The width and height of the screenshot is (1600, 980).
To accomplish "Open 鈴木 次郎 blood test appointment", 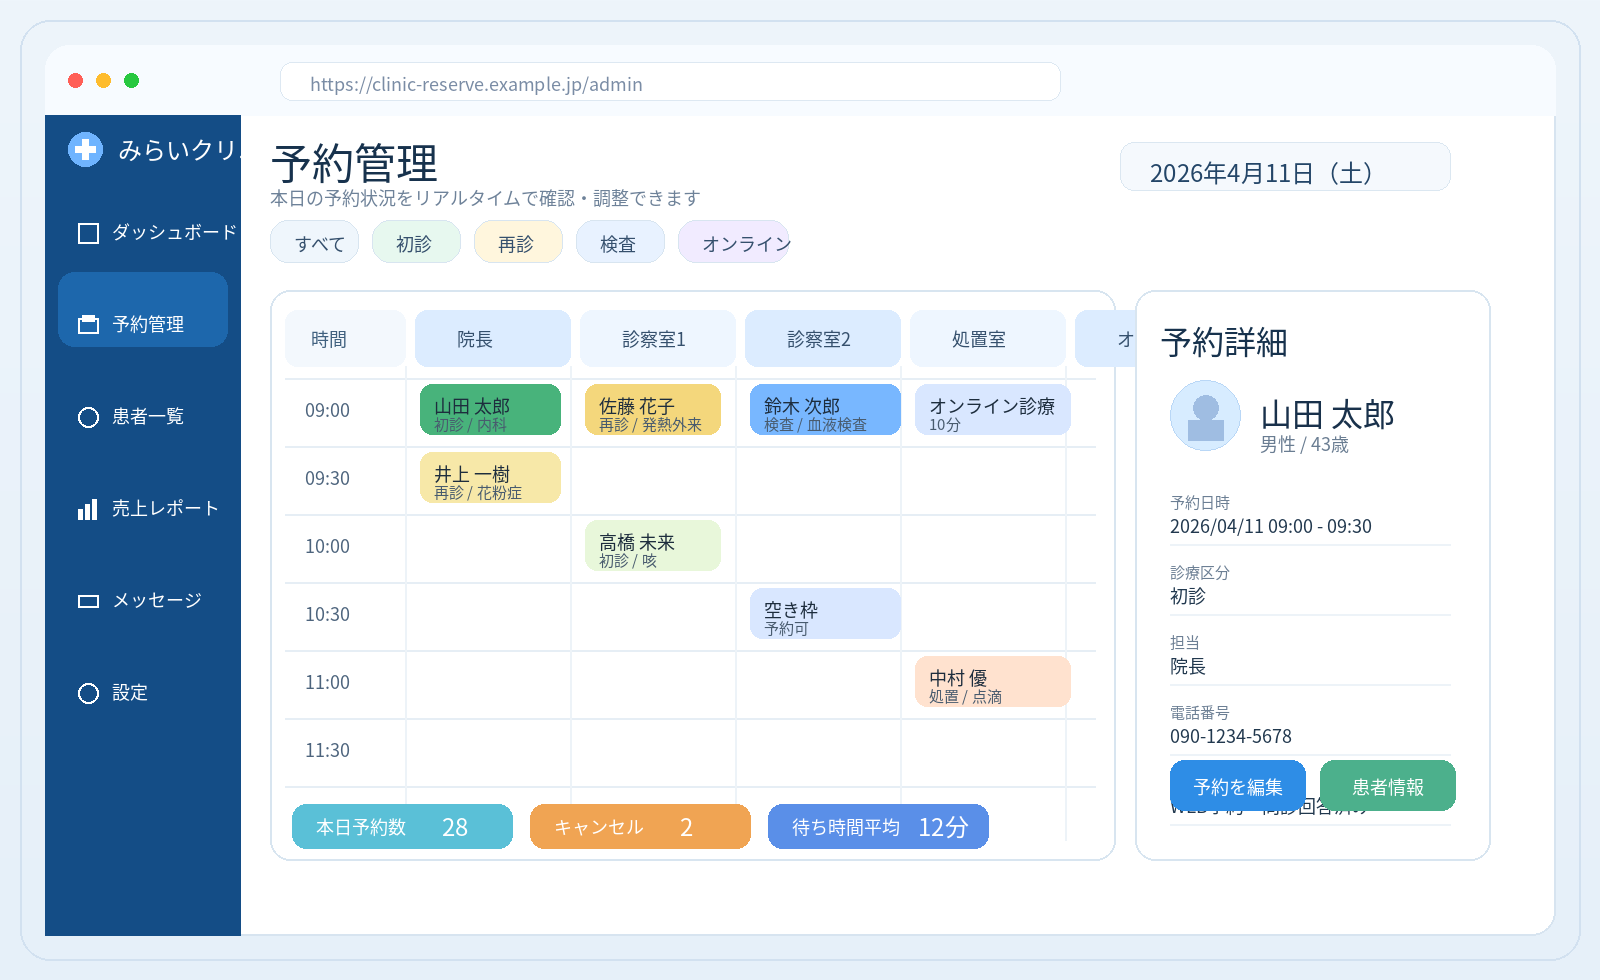I will coord(825,410).
